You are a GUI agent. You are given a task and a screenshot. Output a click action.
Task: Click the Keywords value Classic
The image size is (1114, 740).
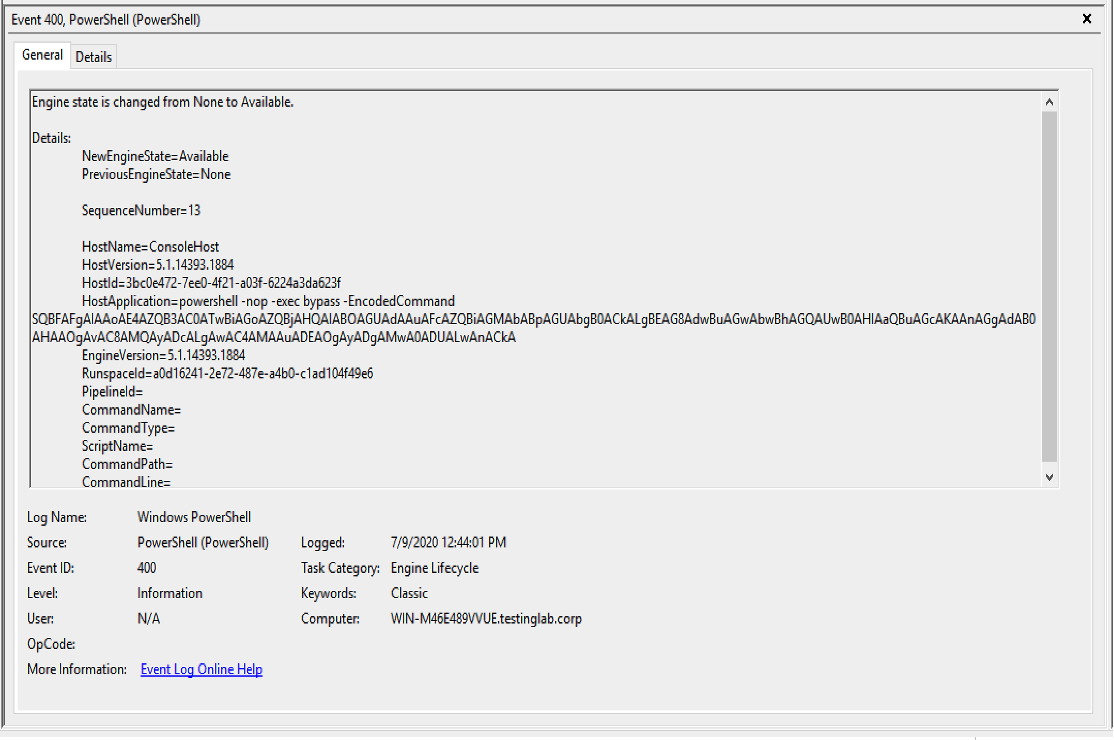click(409, 593)
